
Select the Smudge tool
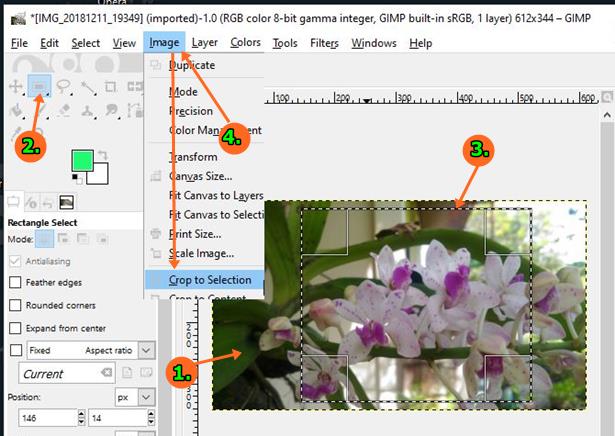pos(112,110)
